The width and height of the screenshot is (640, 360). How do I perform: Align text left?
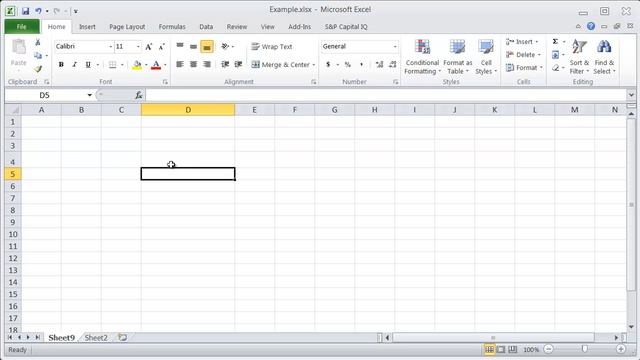pos(180,64)
